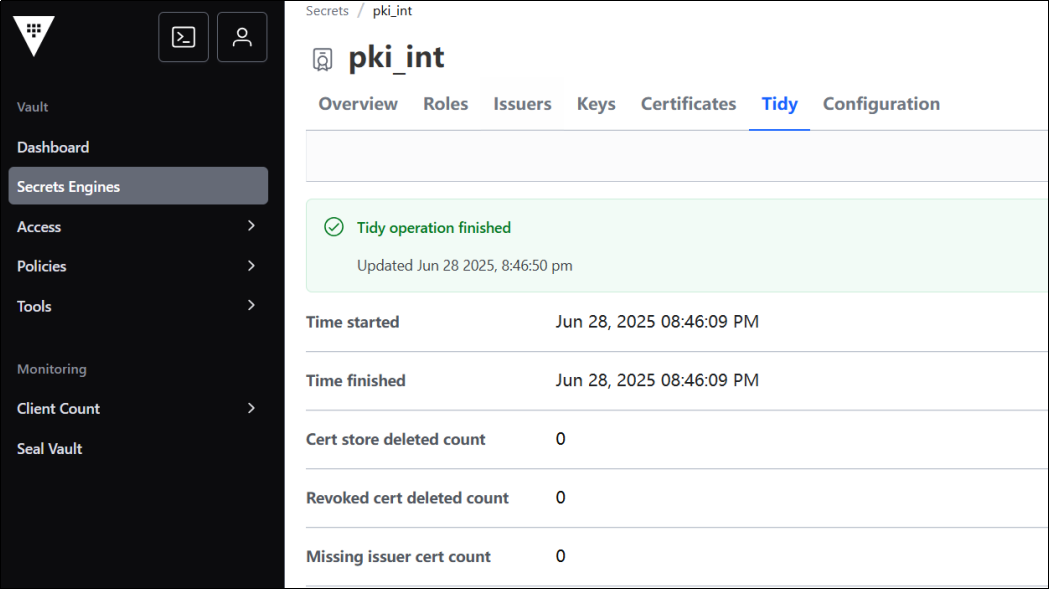Open the web CLI terminal icon
1050x590 pixels.
(183, 37)
